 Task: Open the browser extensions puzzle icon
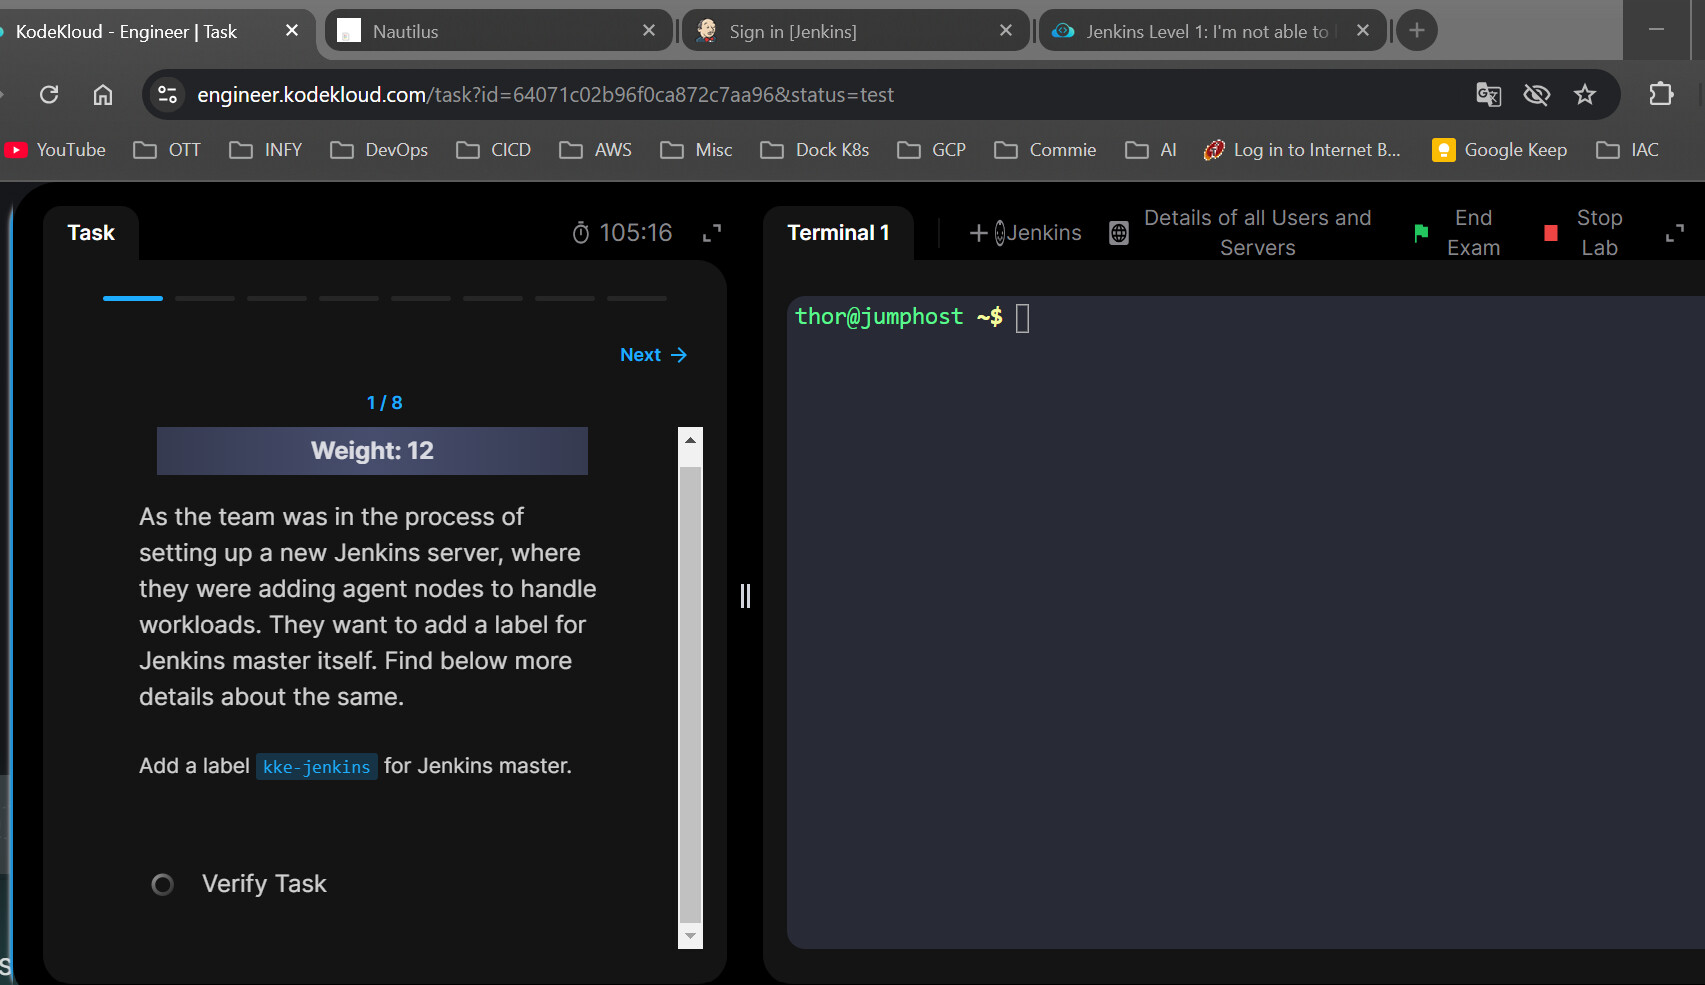click(x=1661, y=94)
